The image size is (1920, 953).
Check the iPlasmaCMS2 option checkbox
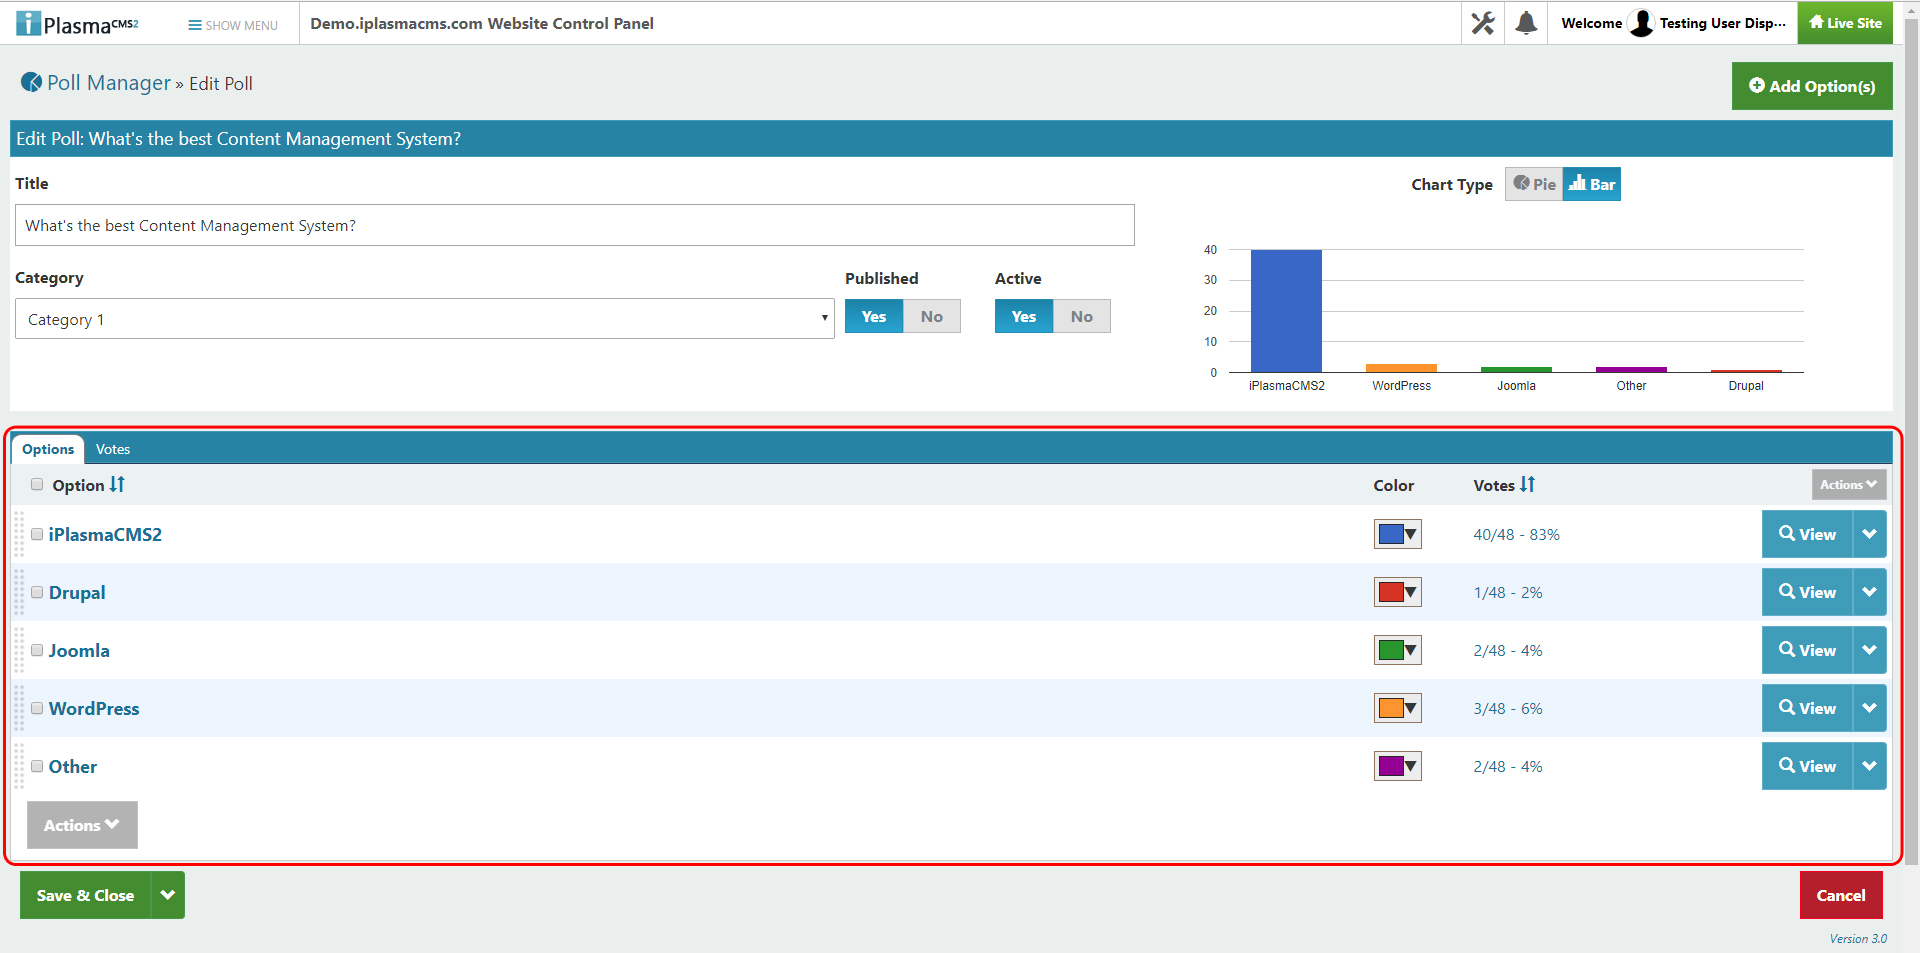point(37,534)
